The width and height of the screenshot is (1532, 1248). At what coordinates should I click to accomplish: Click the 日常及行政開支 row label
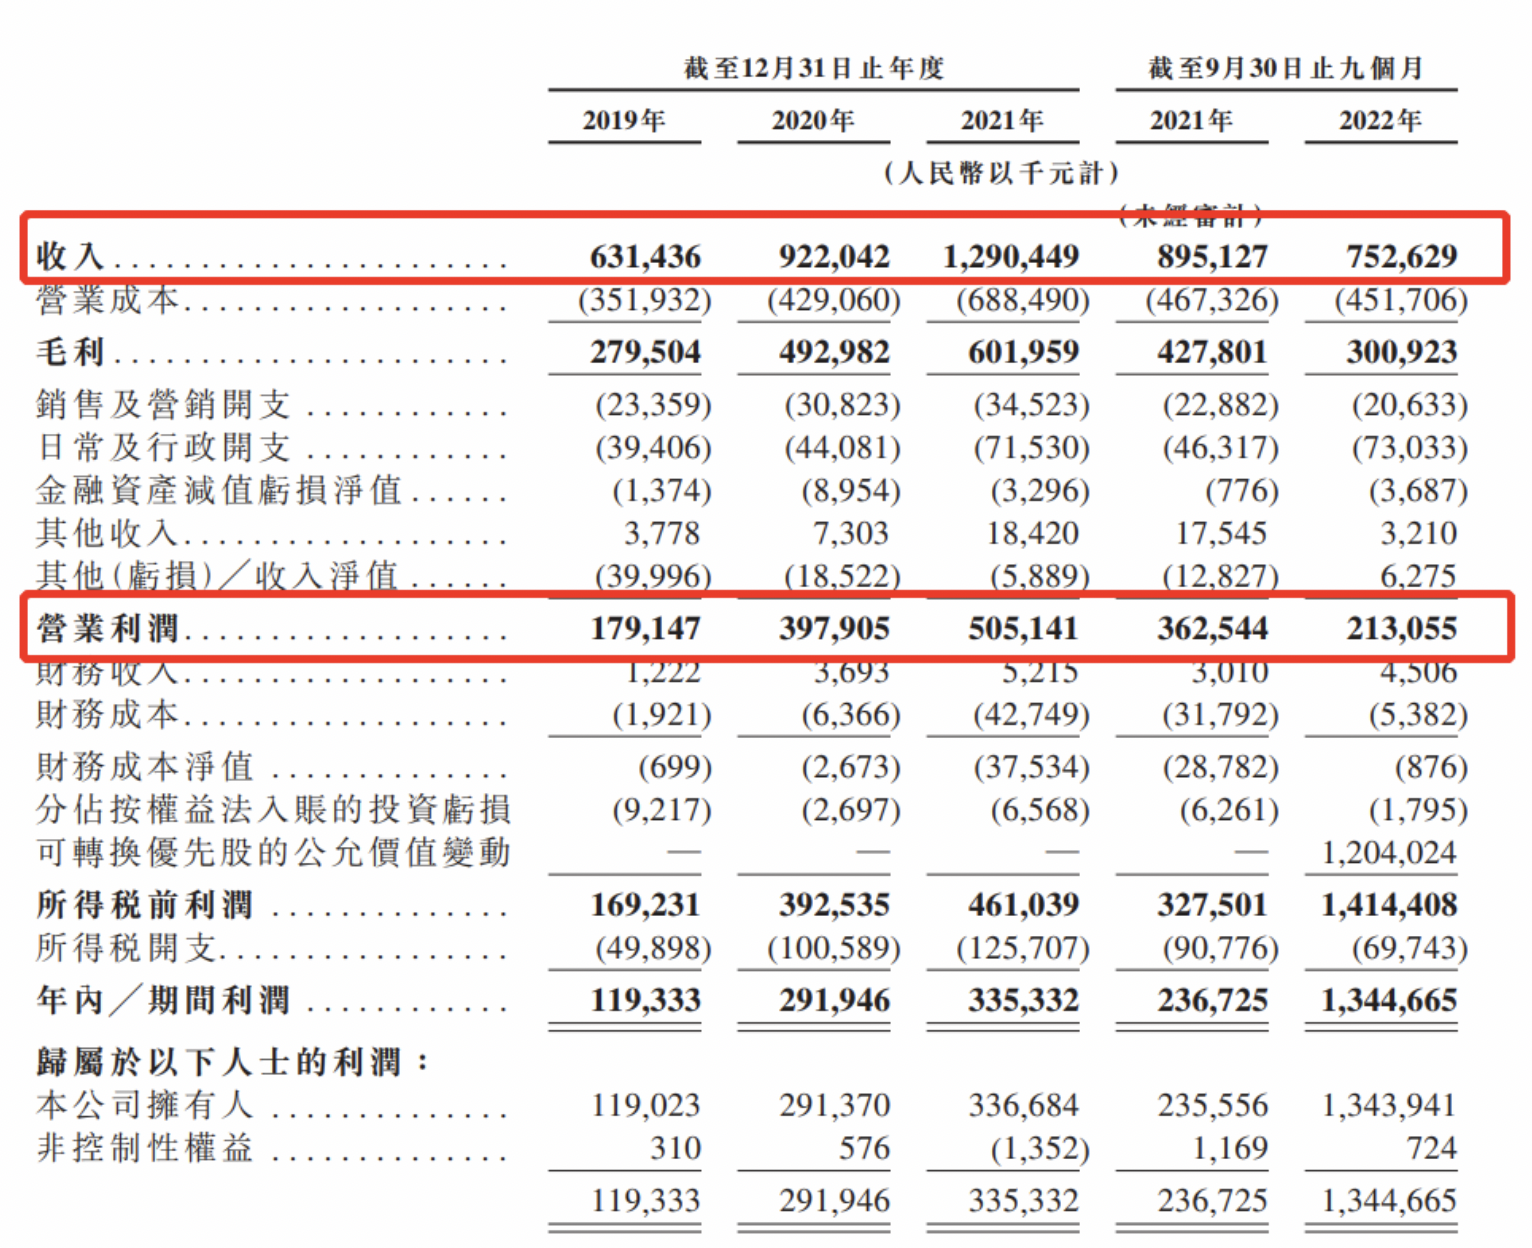point(164,447)
